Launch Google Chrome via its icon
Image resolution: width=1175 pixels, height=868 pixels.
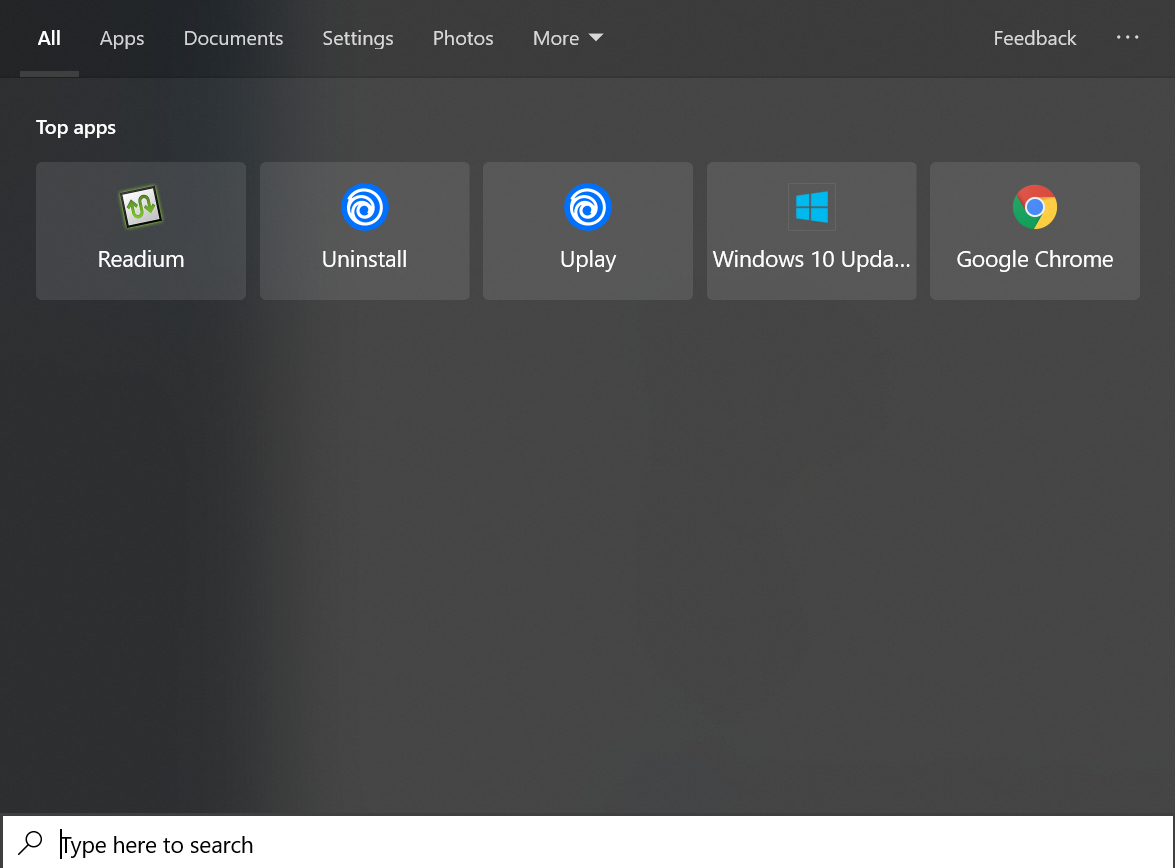point(1035,207)
